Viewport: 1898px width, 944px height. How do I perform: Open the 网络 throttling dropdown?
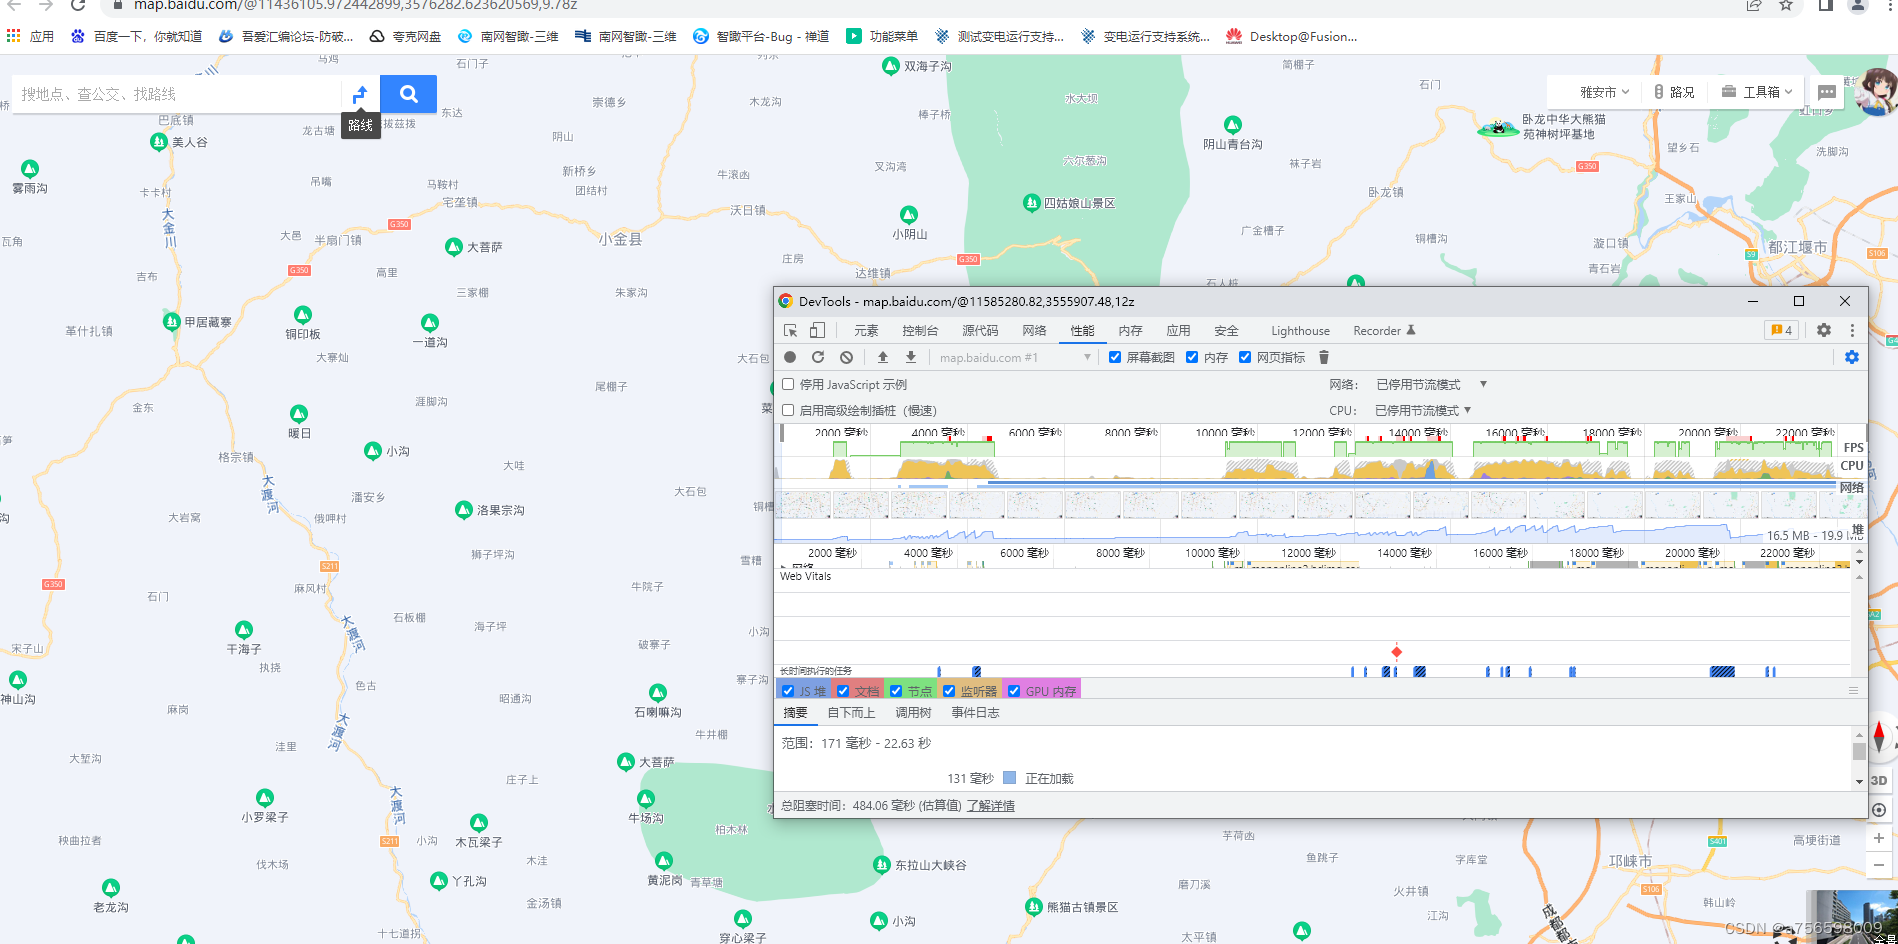(1431, 384)
